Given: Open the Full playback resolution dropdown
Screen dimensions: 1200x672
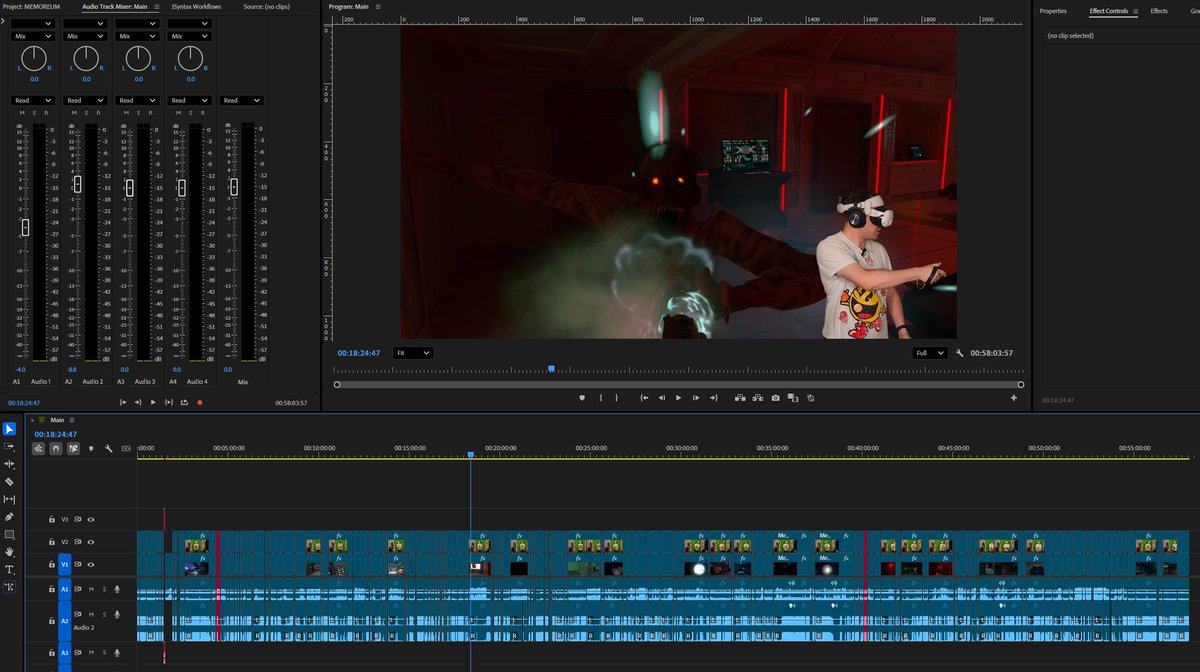Looking at the screenshot, I should 930,353.
